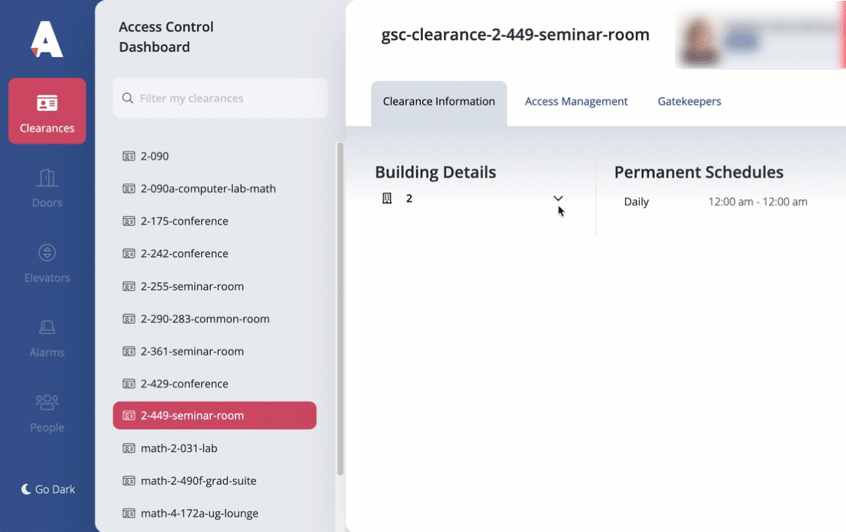This screenshot has height=532, width=846.
Task: Open the Doors section icon
Action: coord(47,178)
